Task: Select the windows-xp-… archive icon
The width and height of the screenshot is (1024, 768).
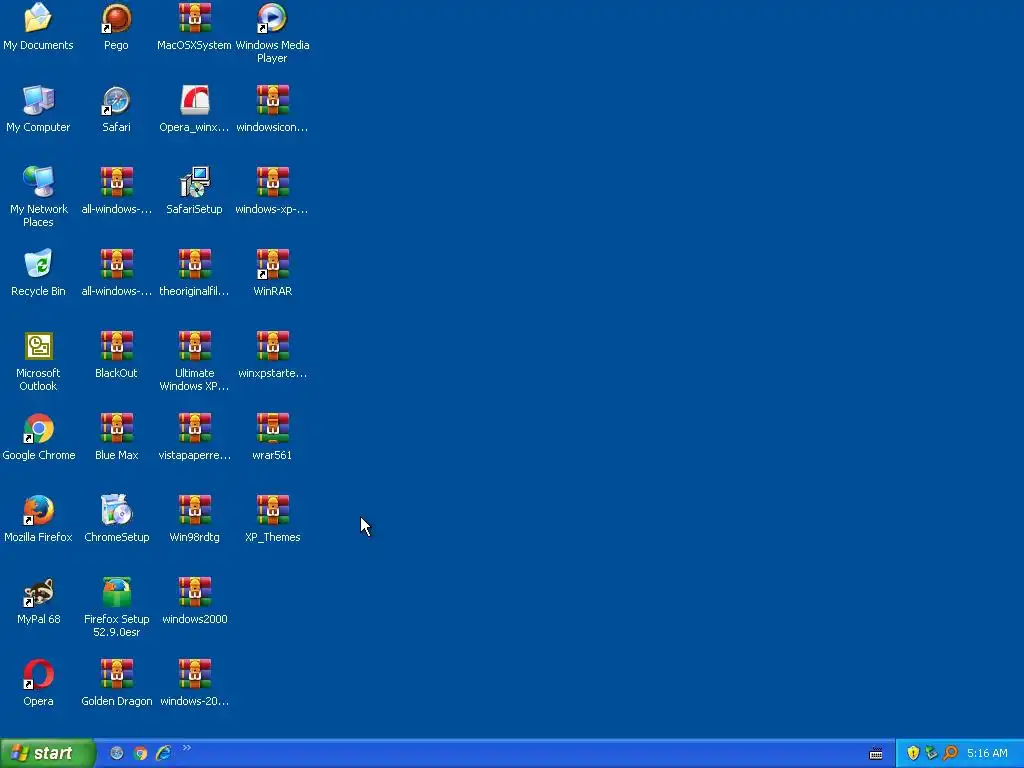Action: (272, 182)
